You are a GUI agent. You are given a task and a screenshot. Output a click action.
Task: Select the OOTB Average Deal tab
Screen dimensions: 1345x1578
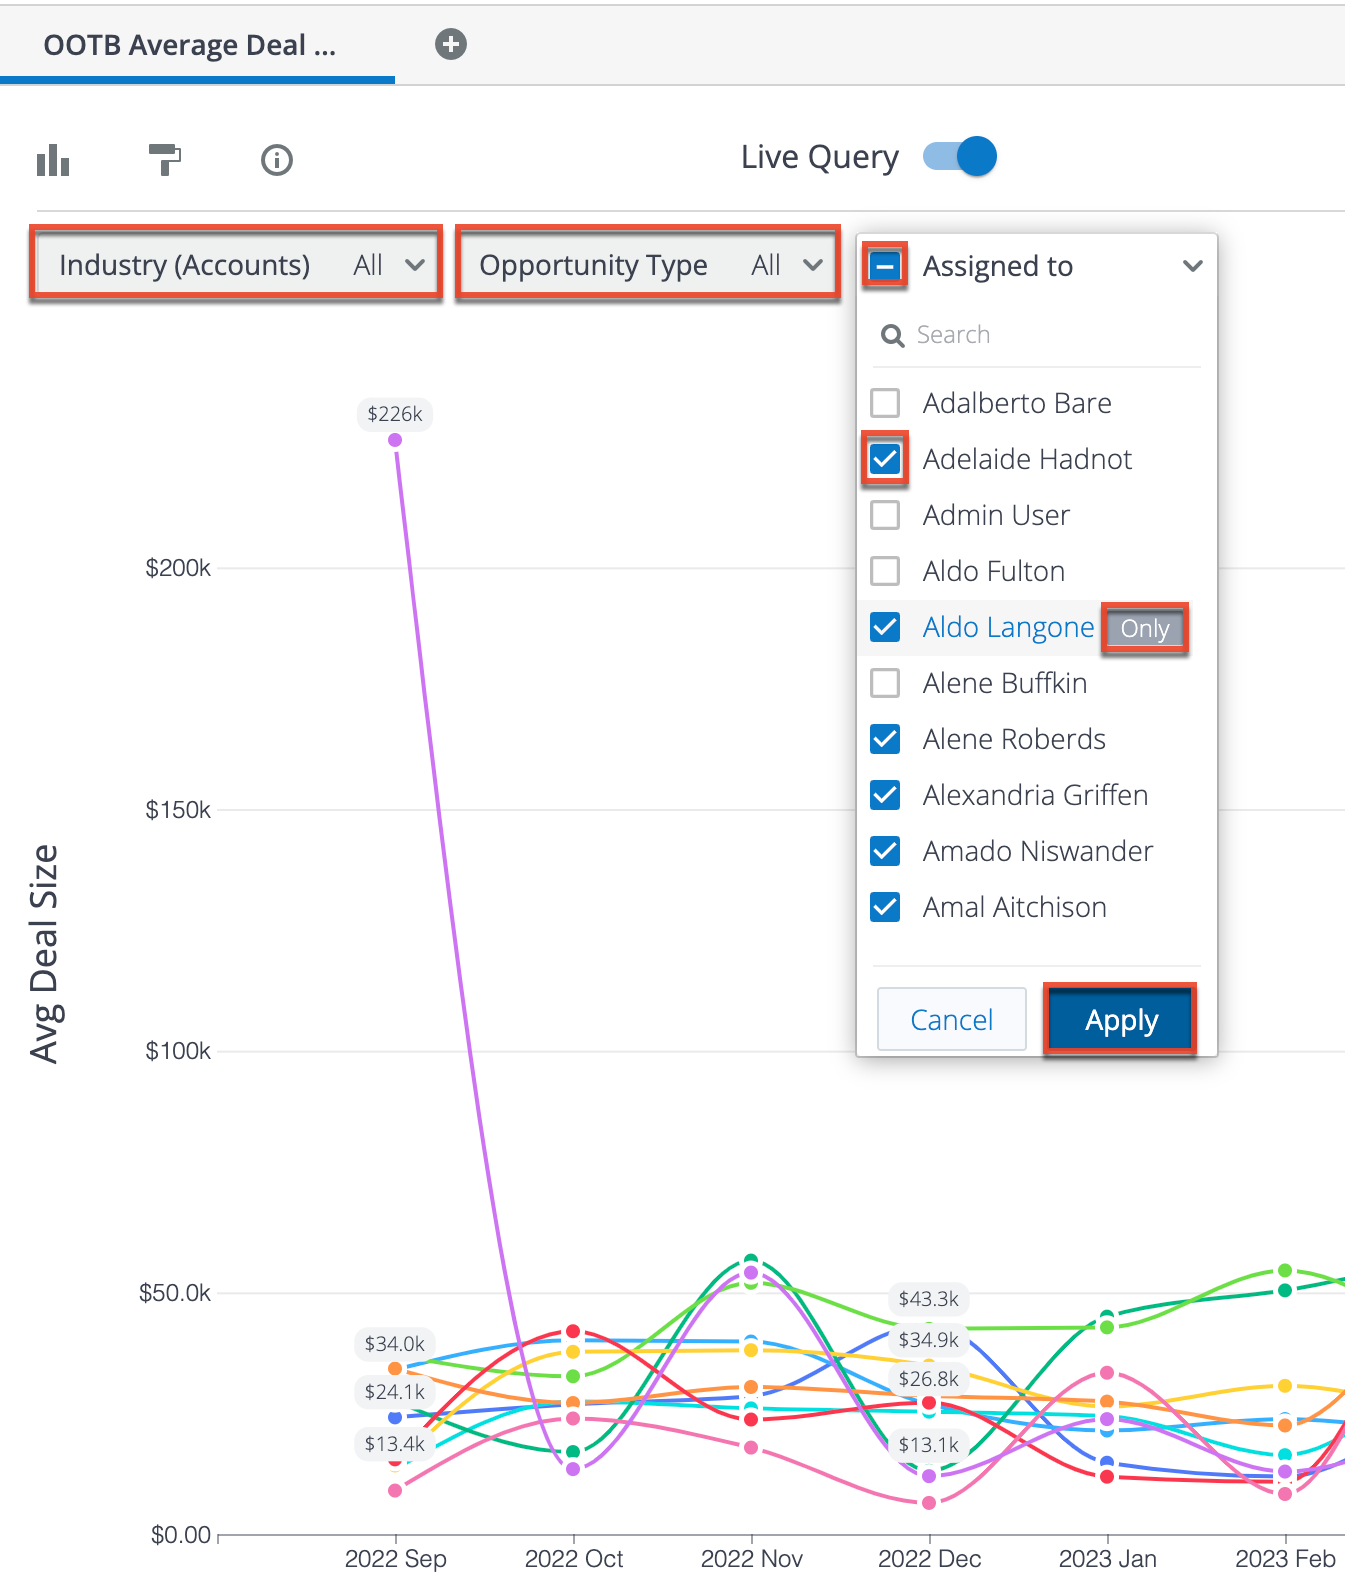[x=190, y=46]
